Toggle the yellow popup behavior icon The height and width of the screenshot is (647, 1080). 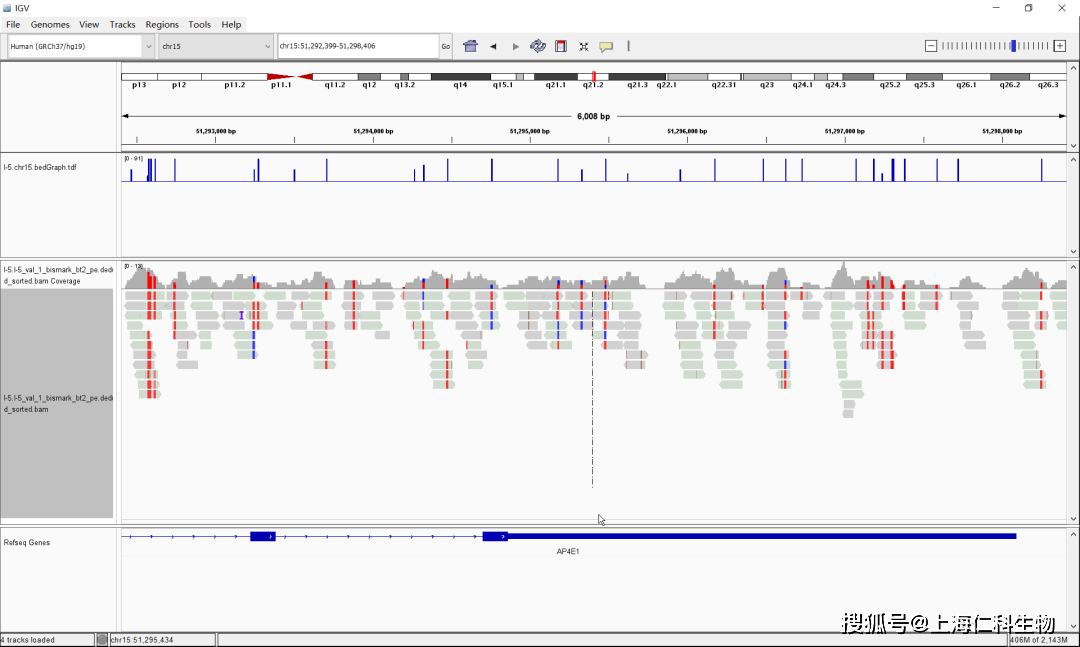(606, 46)
